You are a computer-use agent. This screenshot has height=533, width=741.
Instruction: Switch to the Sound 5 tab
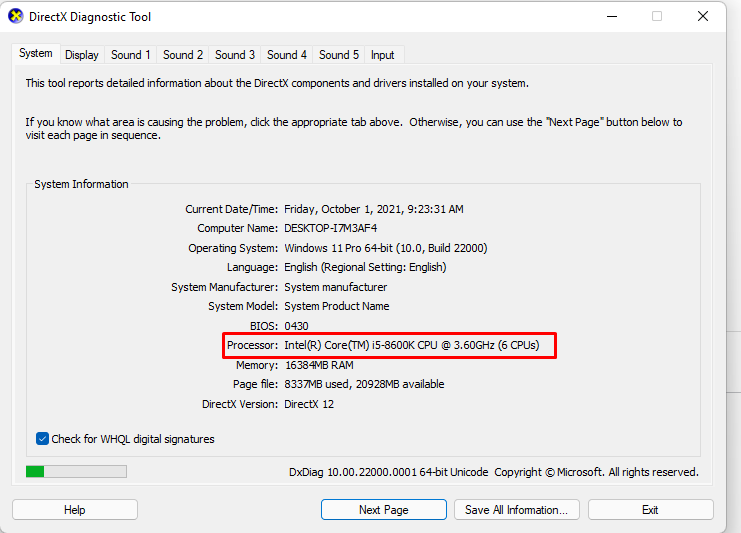339,55
